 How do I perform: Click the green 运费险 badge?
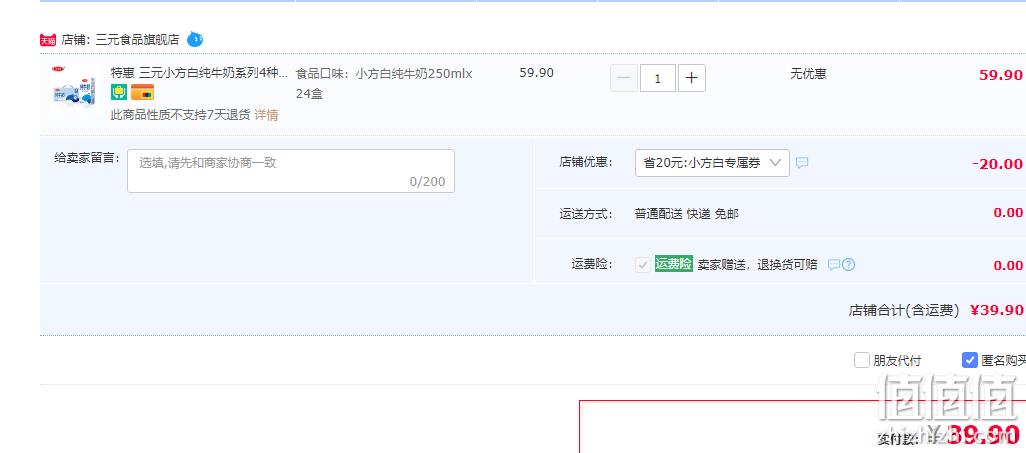[x=673, y=264]
